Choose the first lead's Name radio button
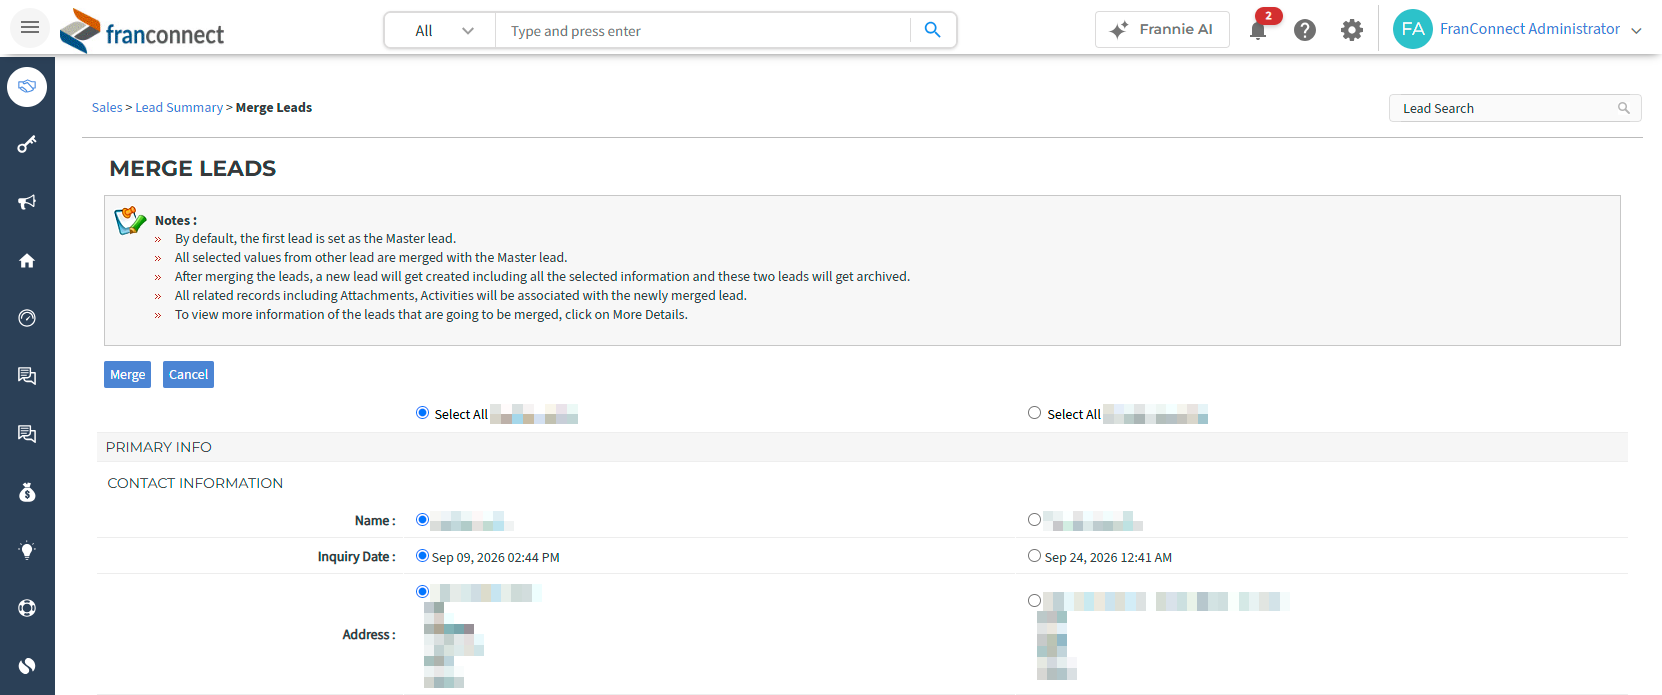 (422, 520)
